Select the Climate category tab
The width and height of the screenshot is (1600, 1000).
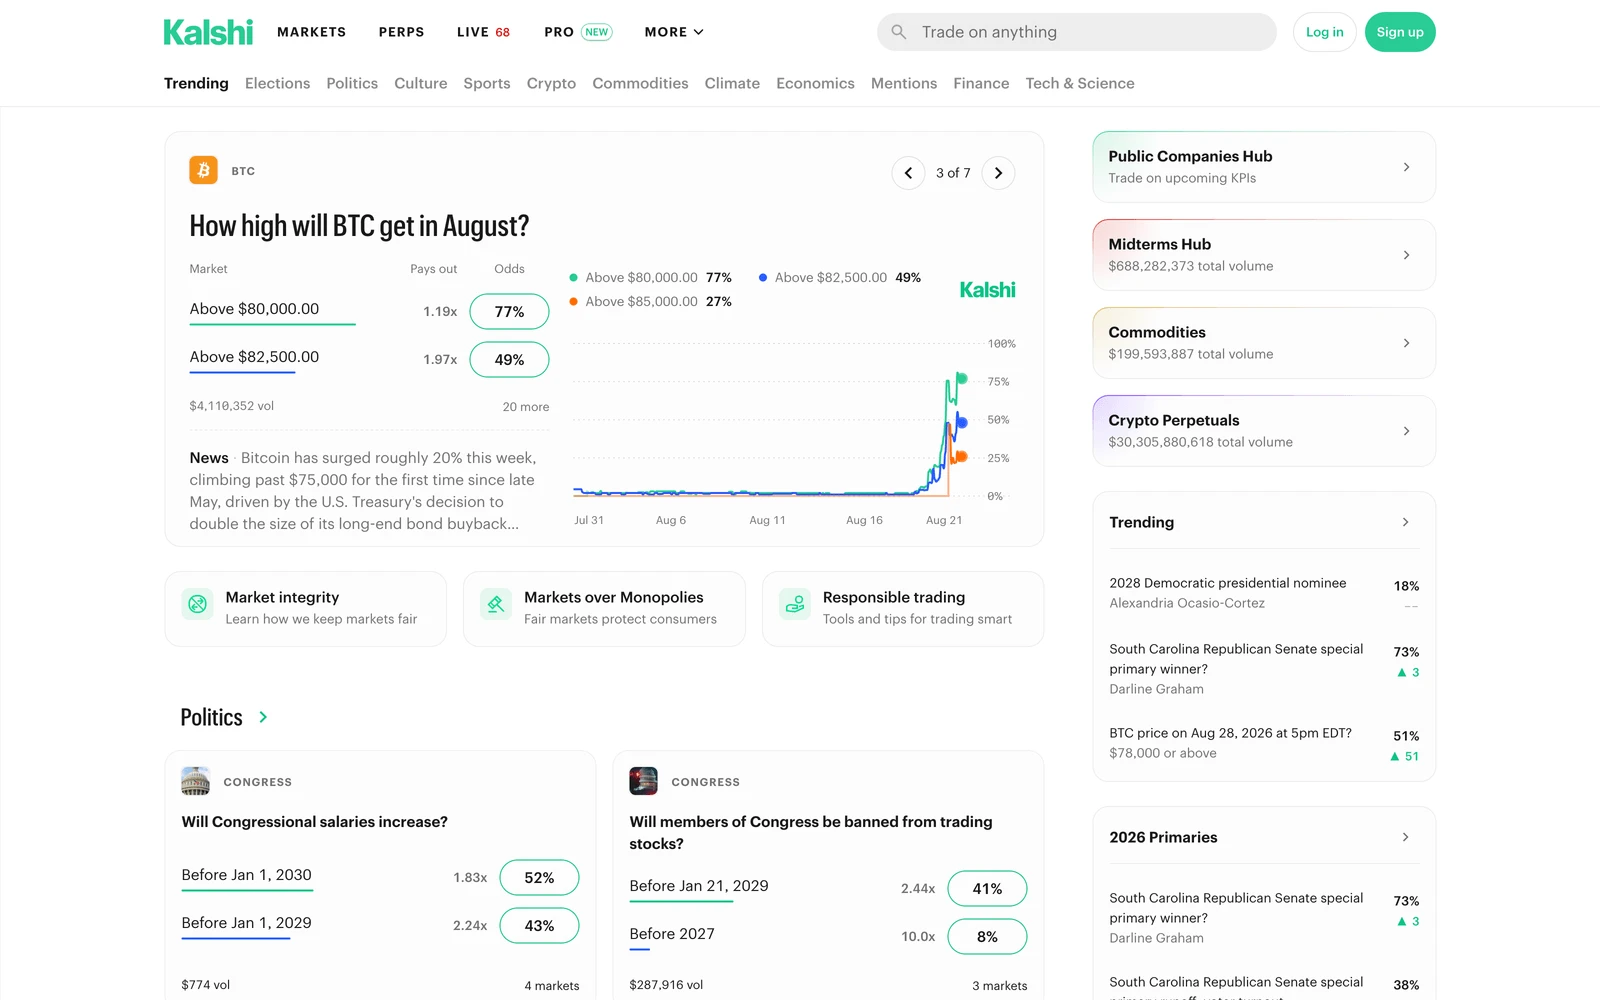click(x=732, y=83)
